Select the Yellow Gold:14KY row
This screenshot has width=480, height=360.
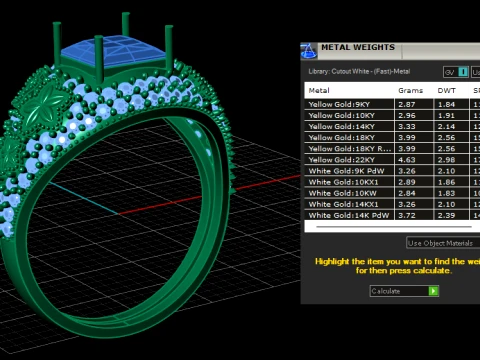click(392, 126)
